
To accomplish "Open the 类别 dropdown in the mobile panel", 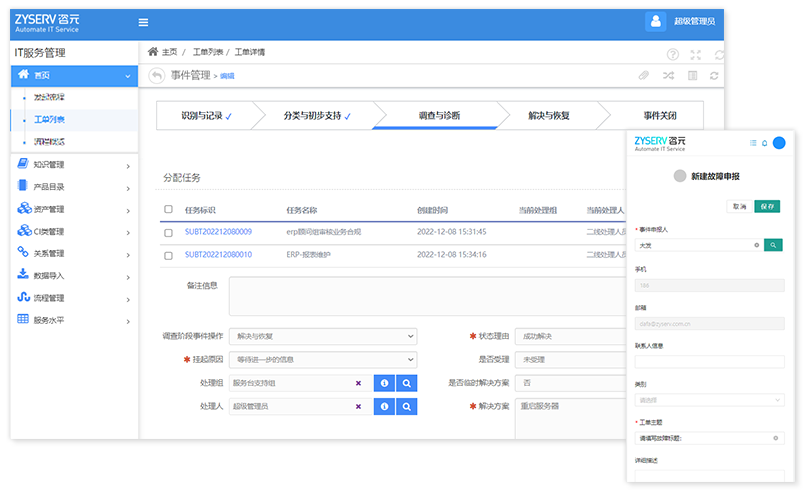I will 710,400.
